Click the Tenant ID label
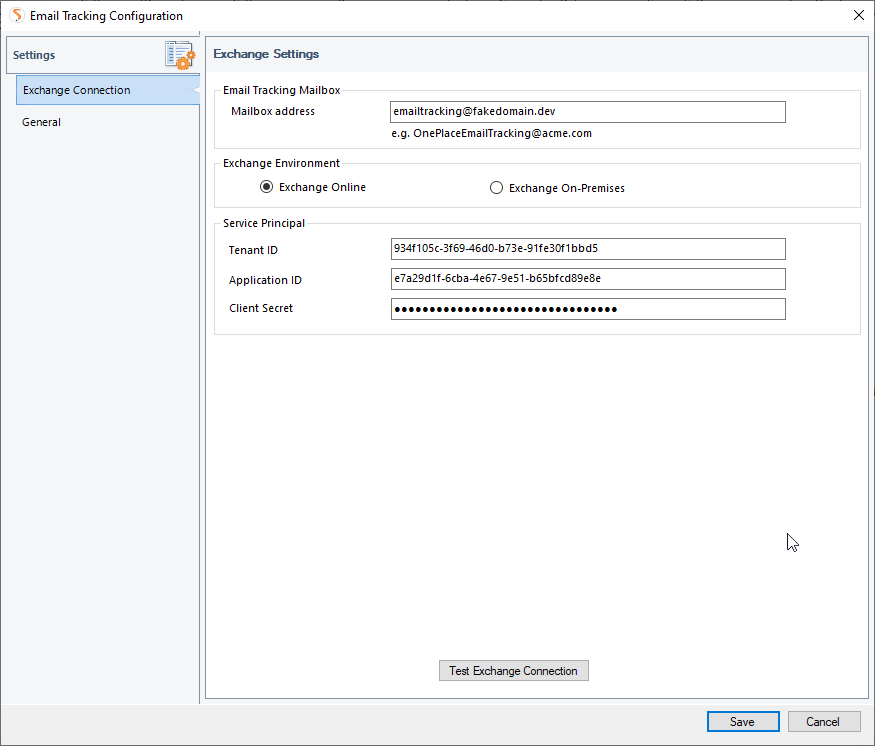 click(x=253, y=250)
